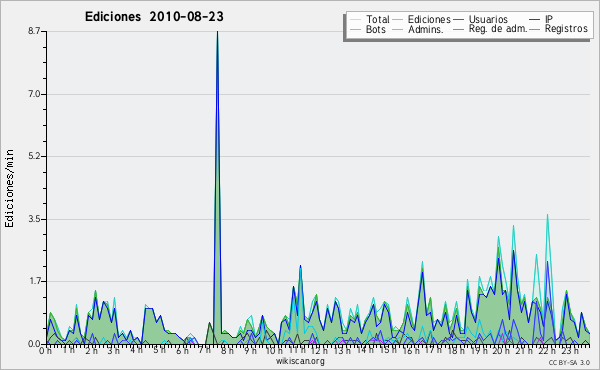Click the cyan Total legend line swatch

[355, 20]
